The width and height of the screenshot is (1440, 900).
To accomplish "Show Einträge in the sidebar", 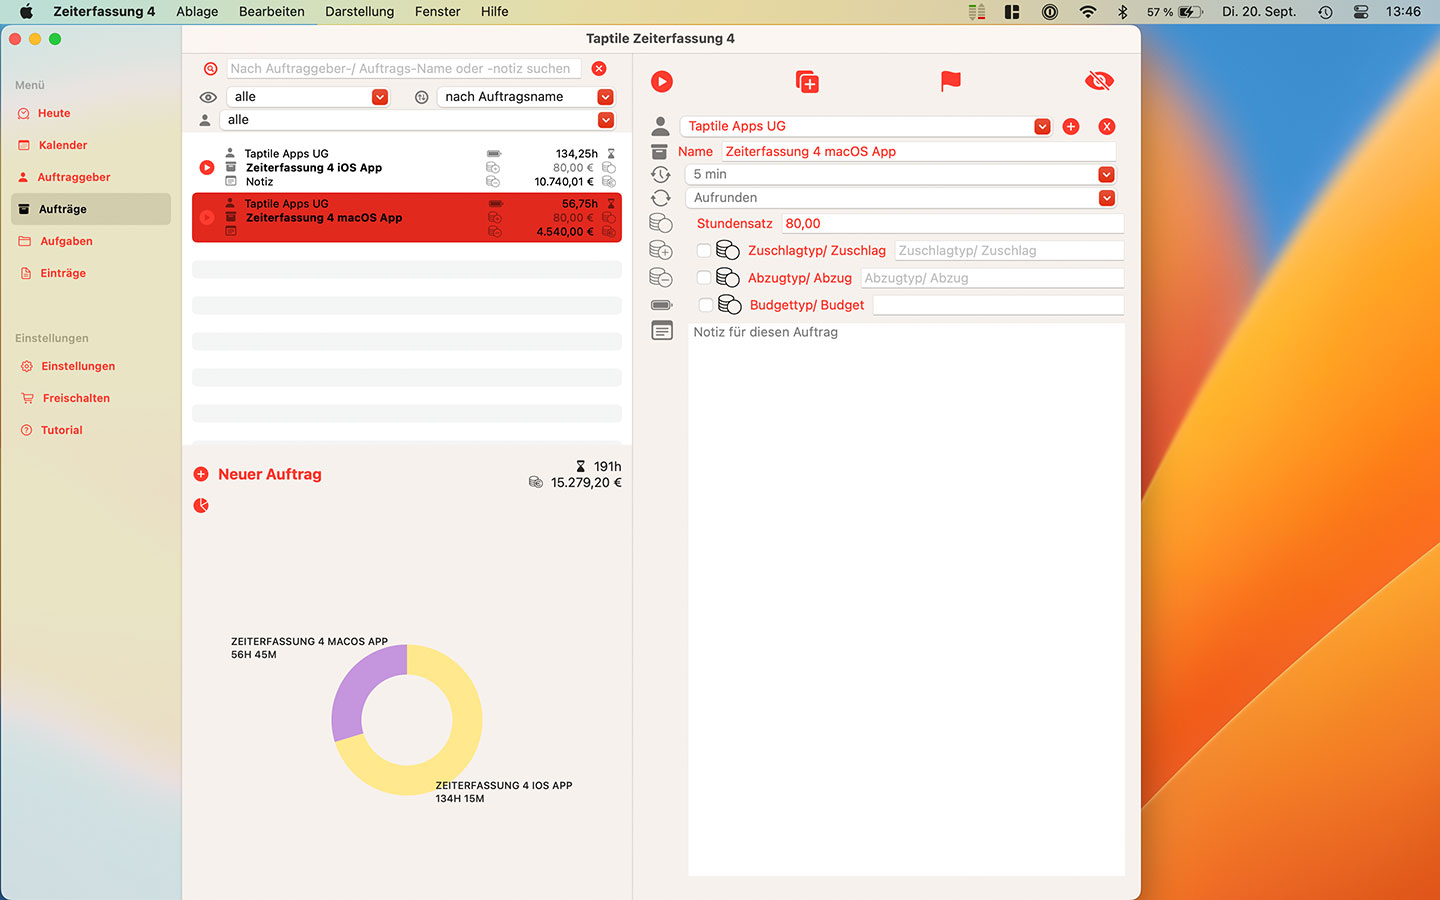I will tap(63, 273).
